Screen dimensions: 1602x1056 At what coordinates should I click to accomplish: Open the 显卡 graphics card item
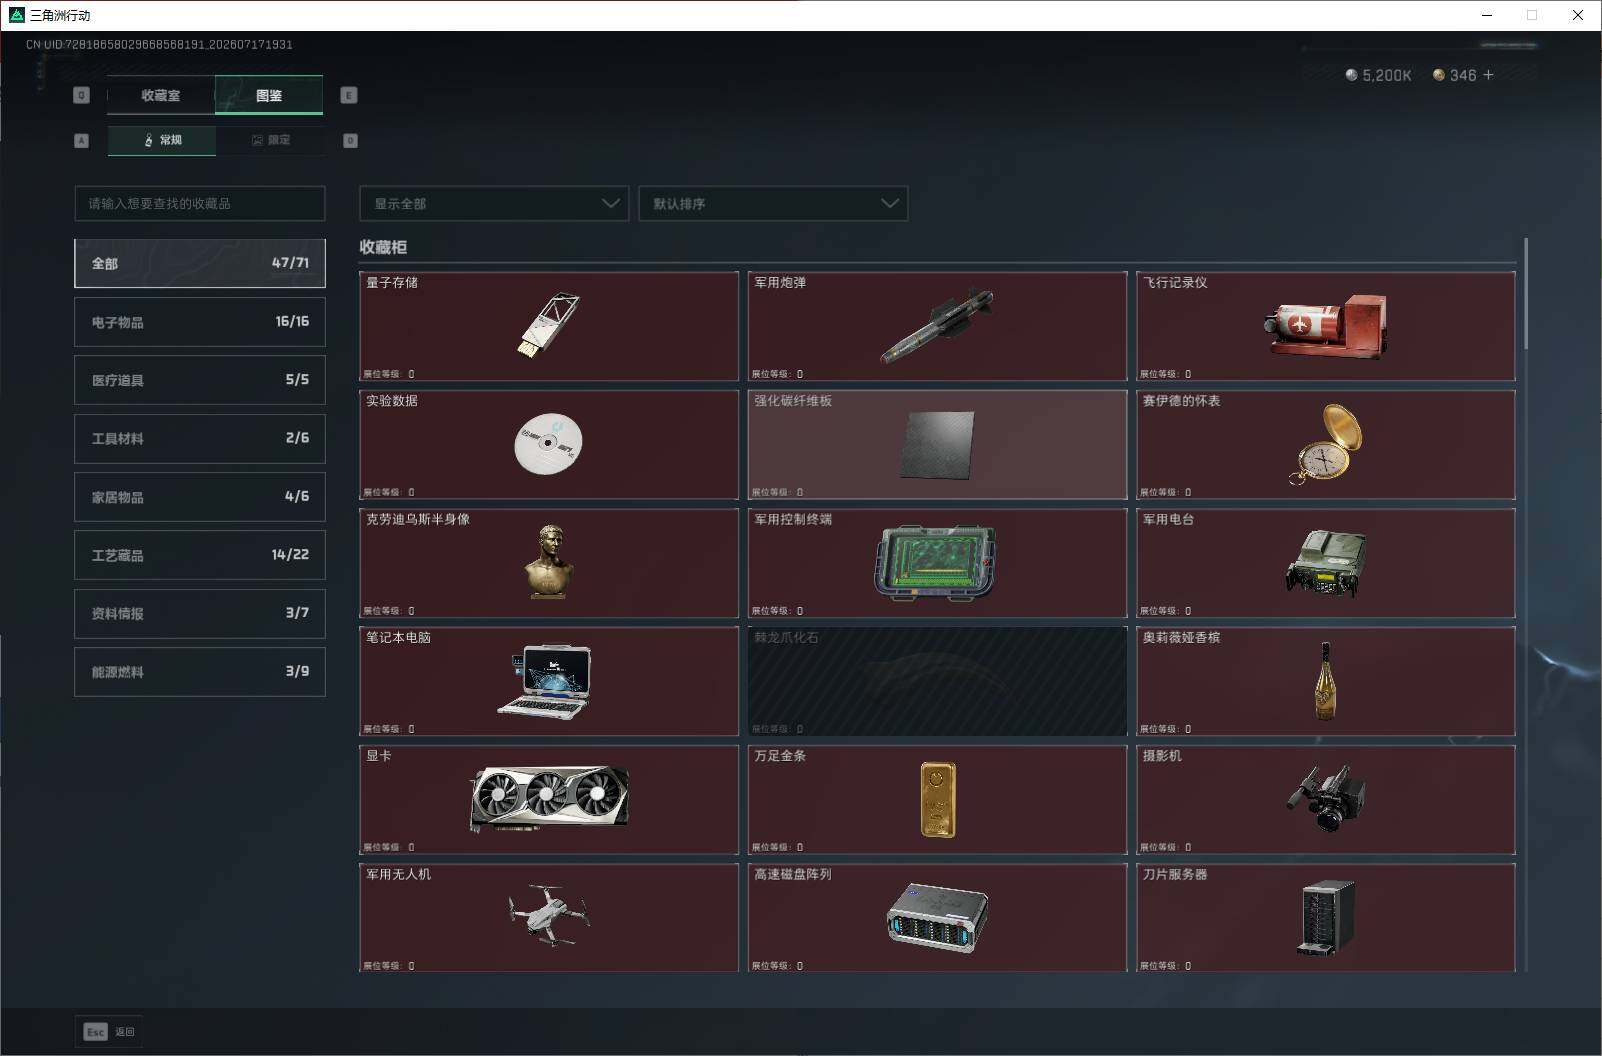[x=549, y=799]
